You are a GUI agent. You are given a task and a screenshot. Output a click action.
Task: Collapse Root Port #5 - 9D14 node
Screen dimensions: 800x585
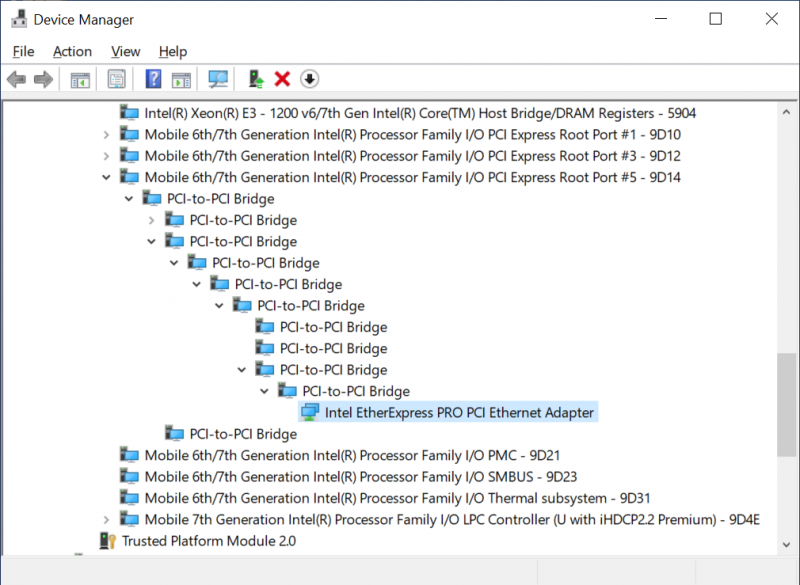(x=106, y=177)
